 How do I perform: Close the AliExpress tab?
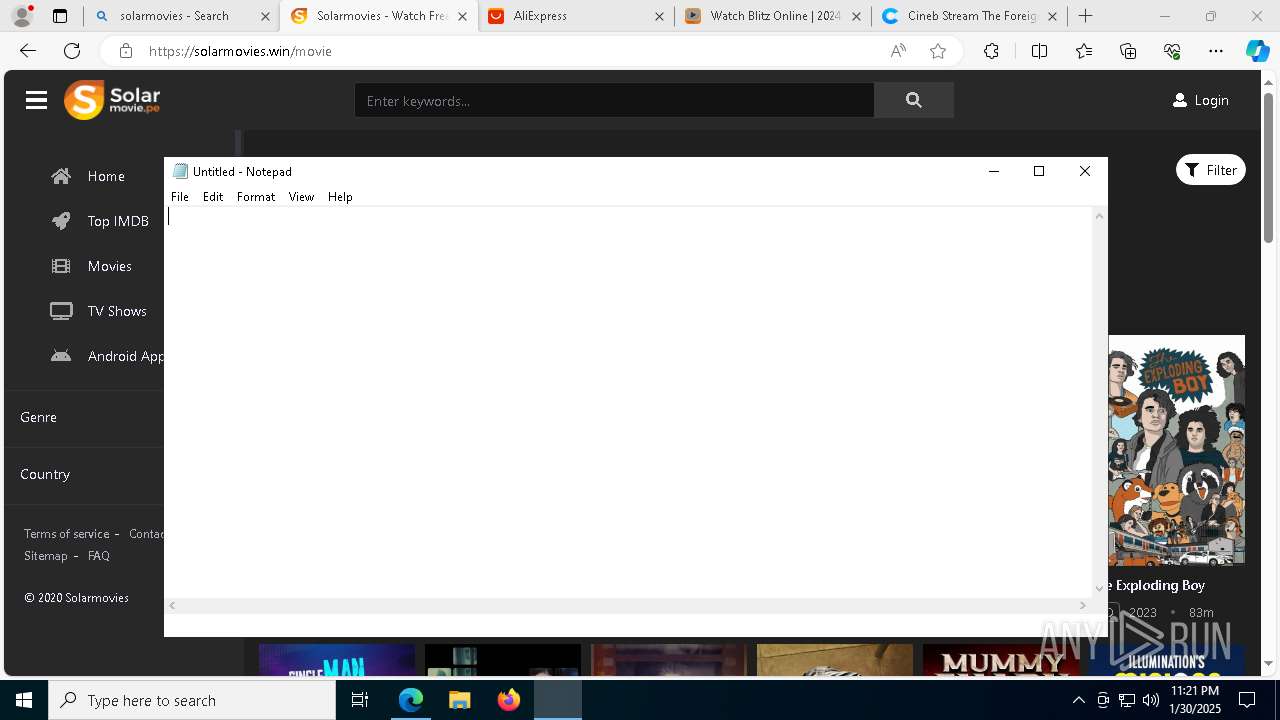659,16
